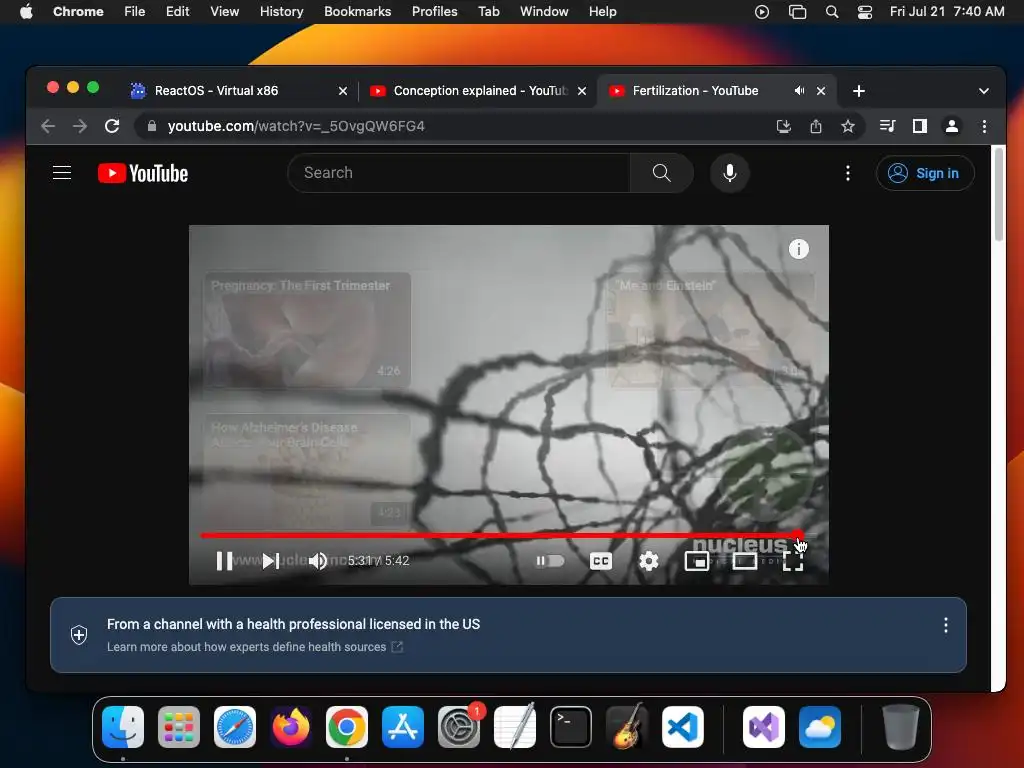Open Chrome profile avatar
Screen dimensions: 1024x768
point(952,126)
